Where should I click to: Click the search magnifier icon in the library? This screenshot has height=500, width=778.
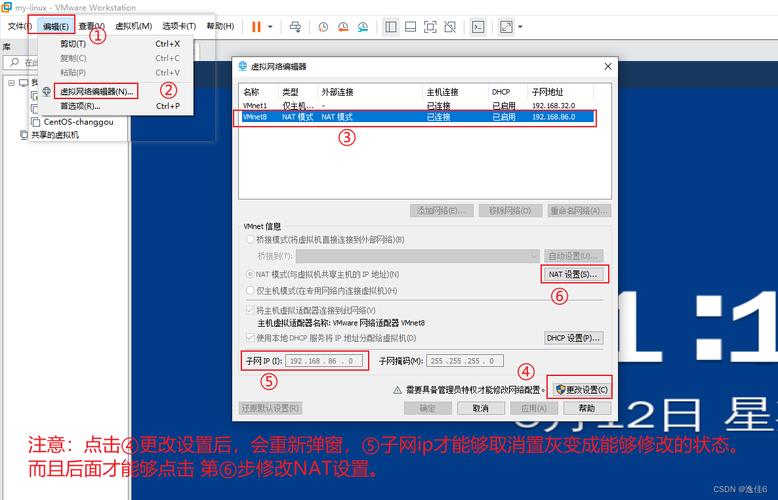click(x=14, y=62)
